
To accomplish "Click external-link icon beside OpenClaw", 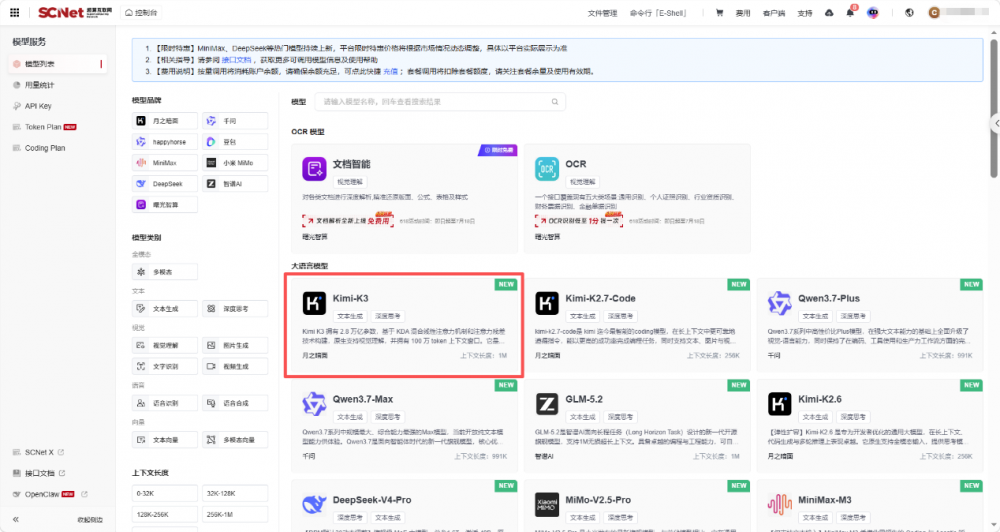I will coord(84,494).
